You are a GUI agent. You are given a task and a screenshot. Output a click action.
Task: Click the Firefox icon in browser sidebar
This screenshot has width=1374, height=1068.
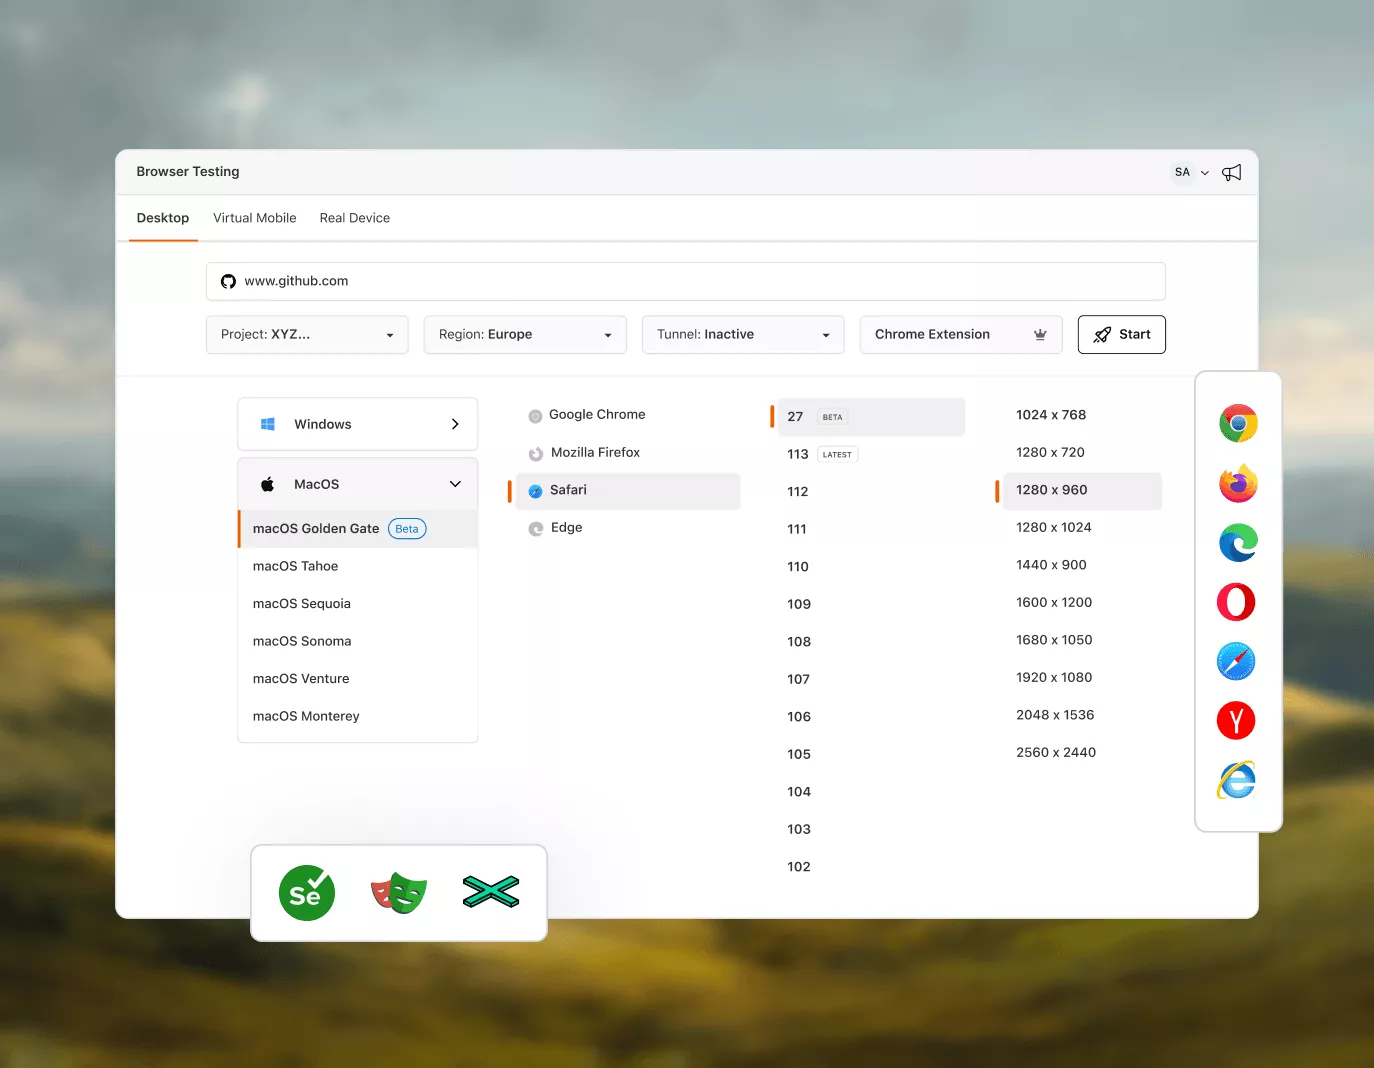point(1238,484)
